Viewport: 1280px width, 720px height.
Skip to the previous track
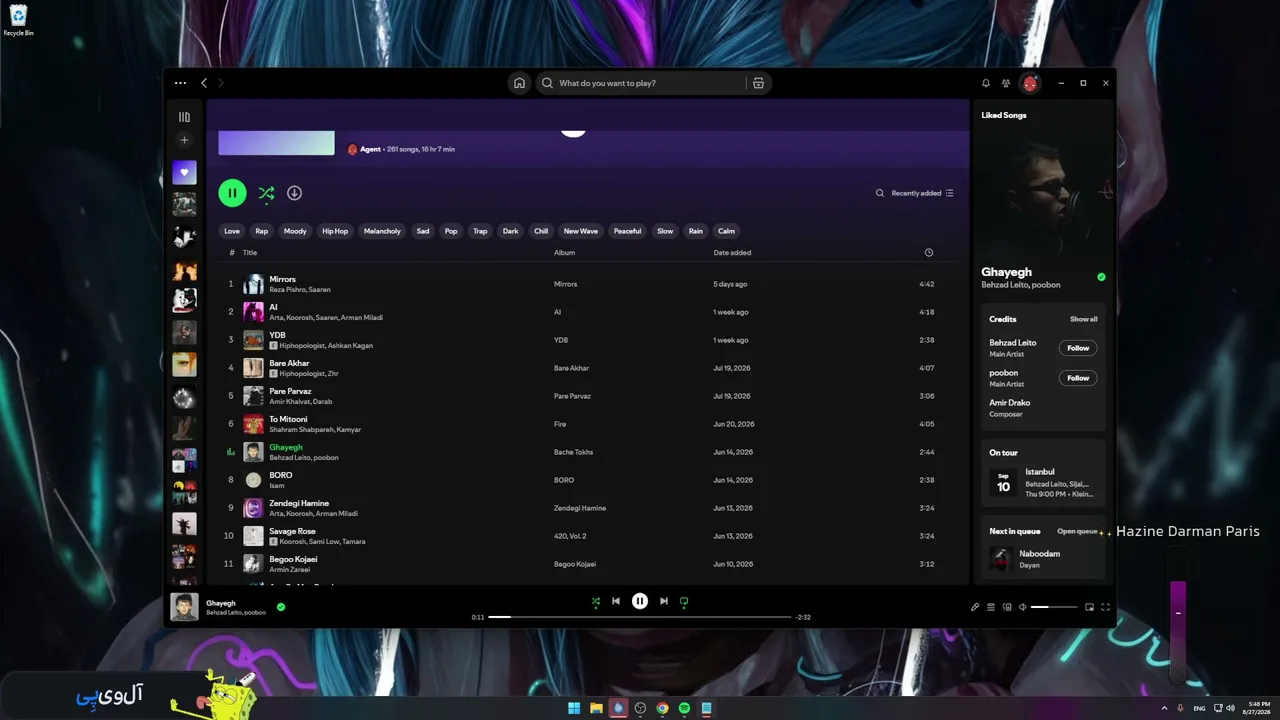pos(616,601)
